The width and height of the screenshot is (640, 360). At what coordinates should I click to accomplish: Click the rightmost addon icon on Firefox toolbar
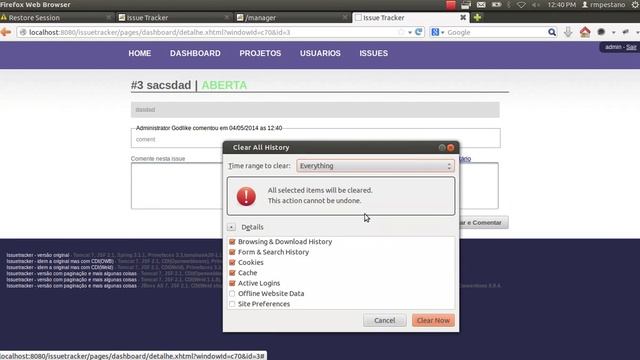point(625,32)
